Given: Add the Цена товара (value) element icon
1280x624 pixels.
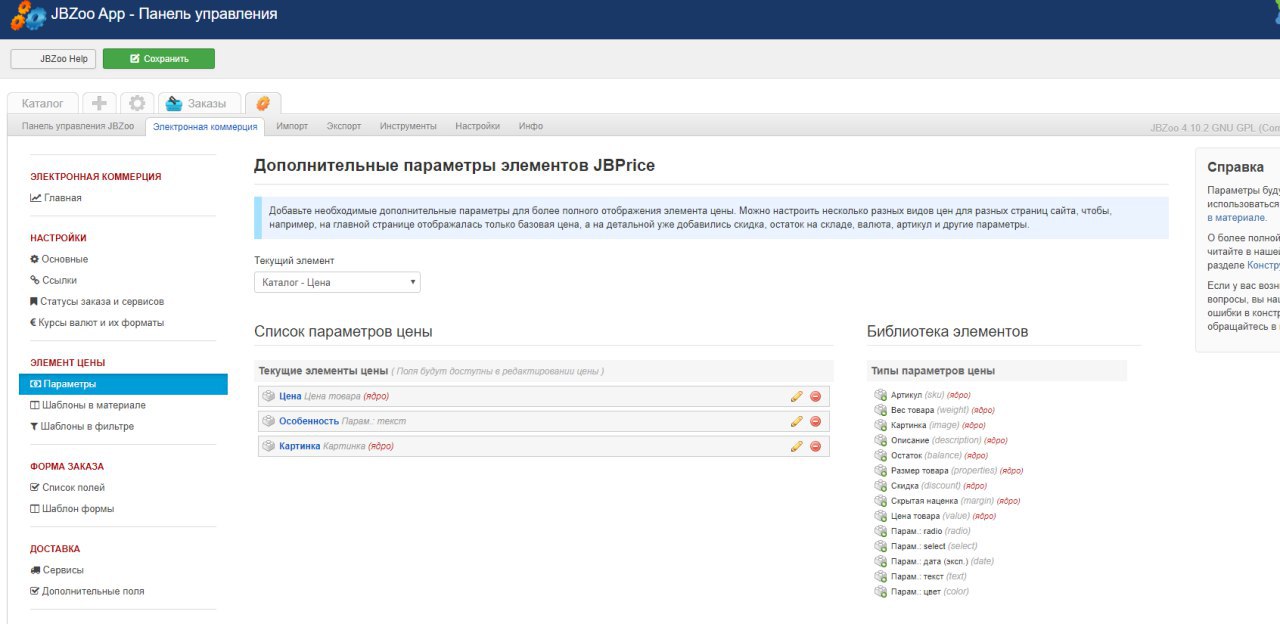Looking at the screenshot, I should pos(880,516).
